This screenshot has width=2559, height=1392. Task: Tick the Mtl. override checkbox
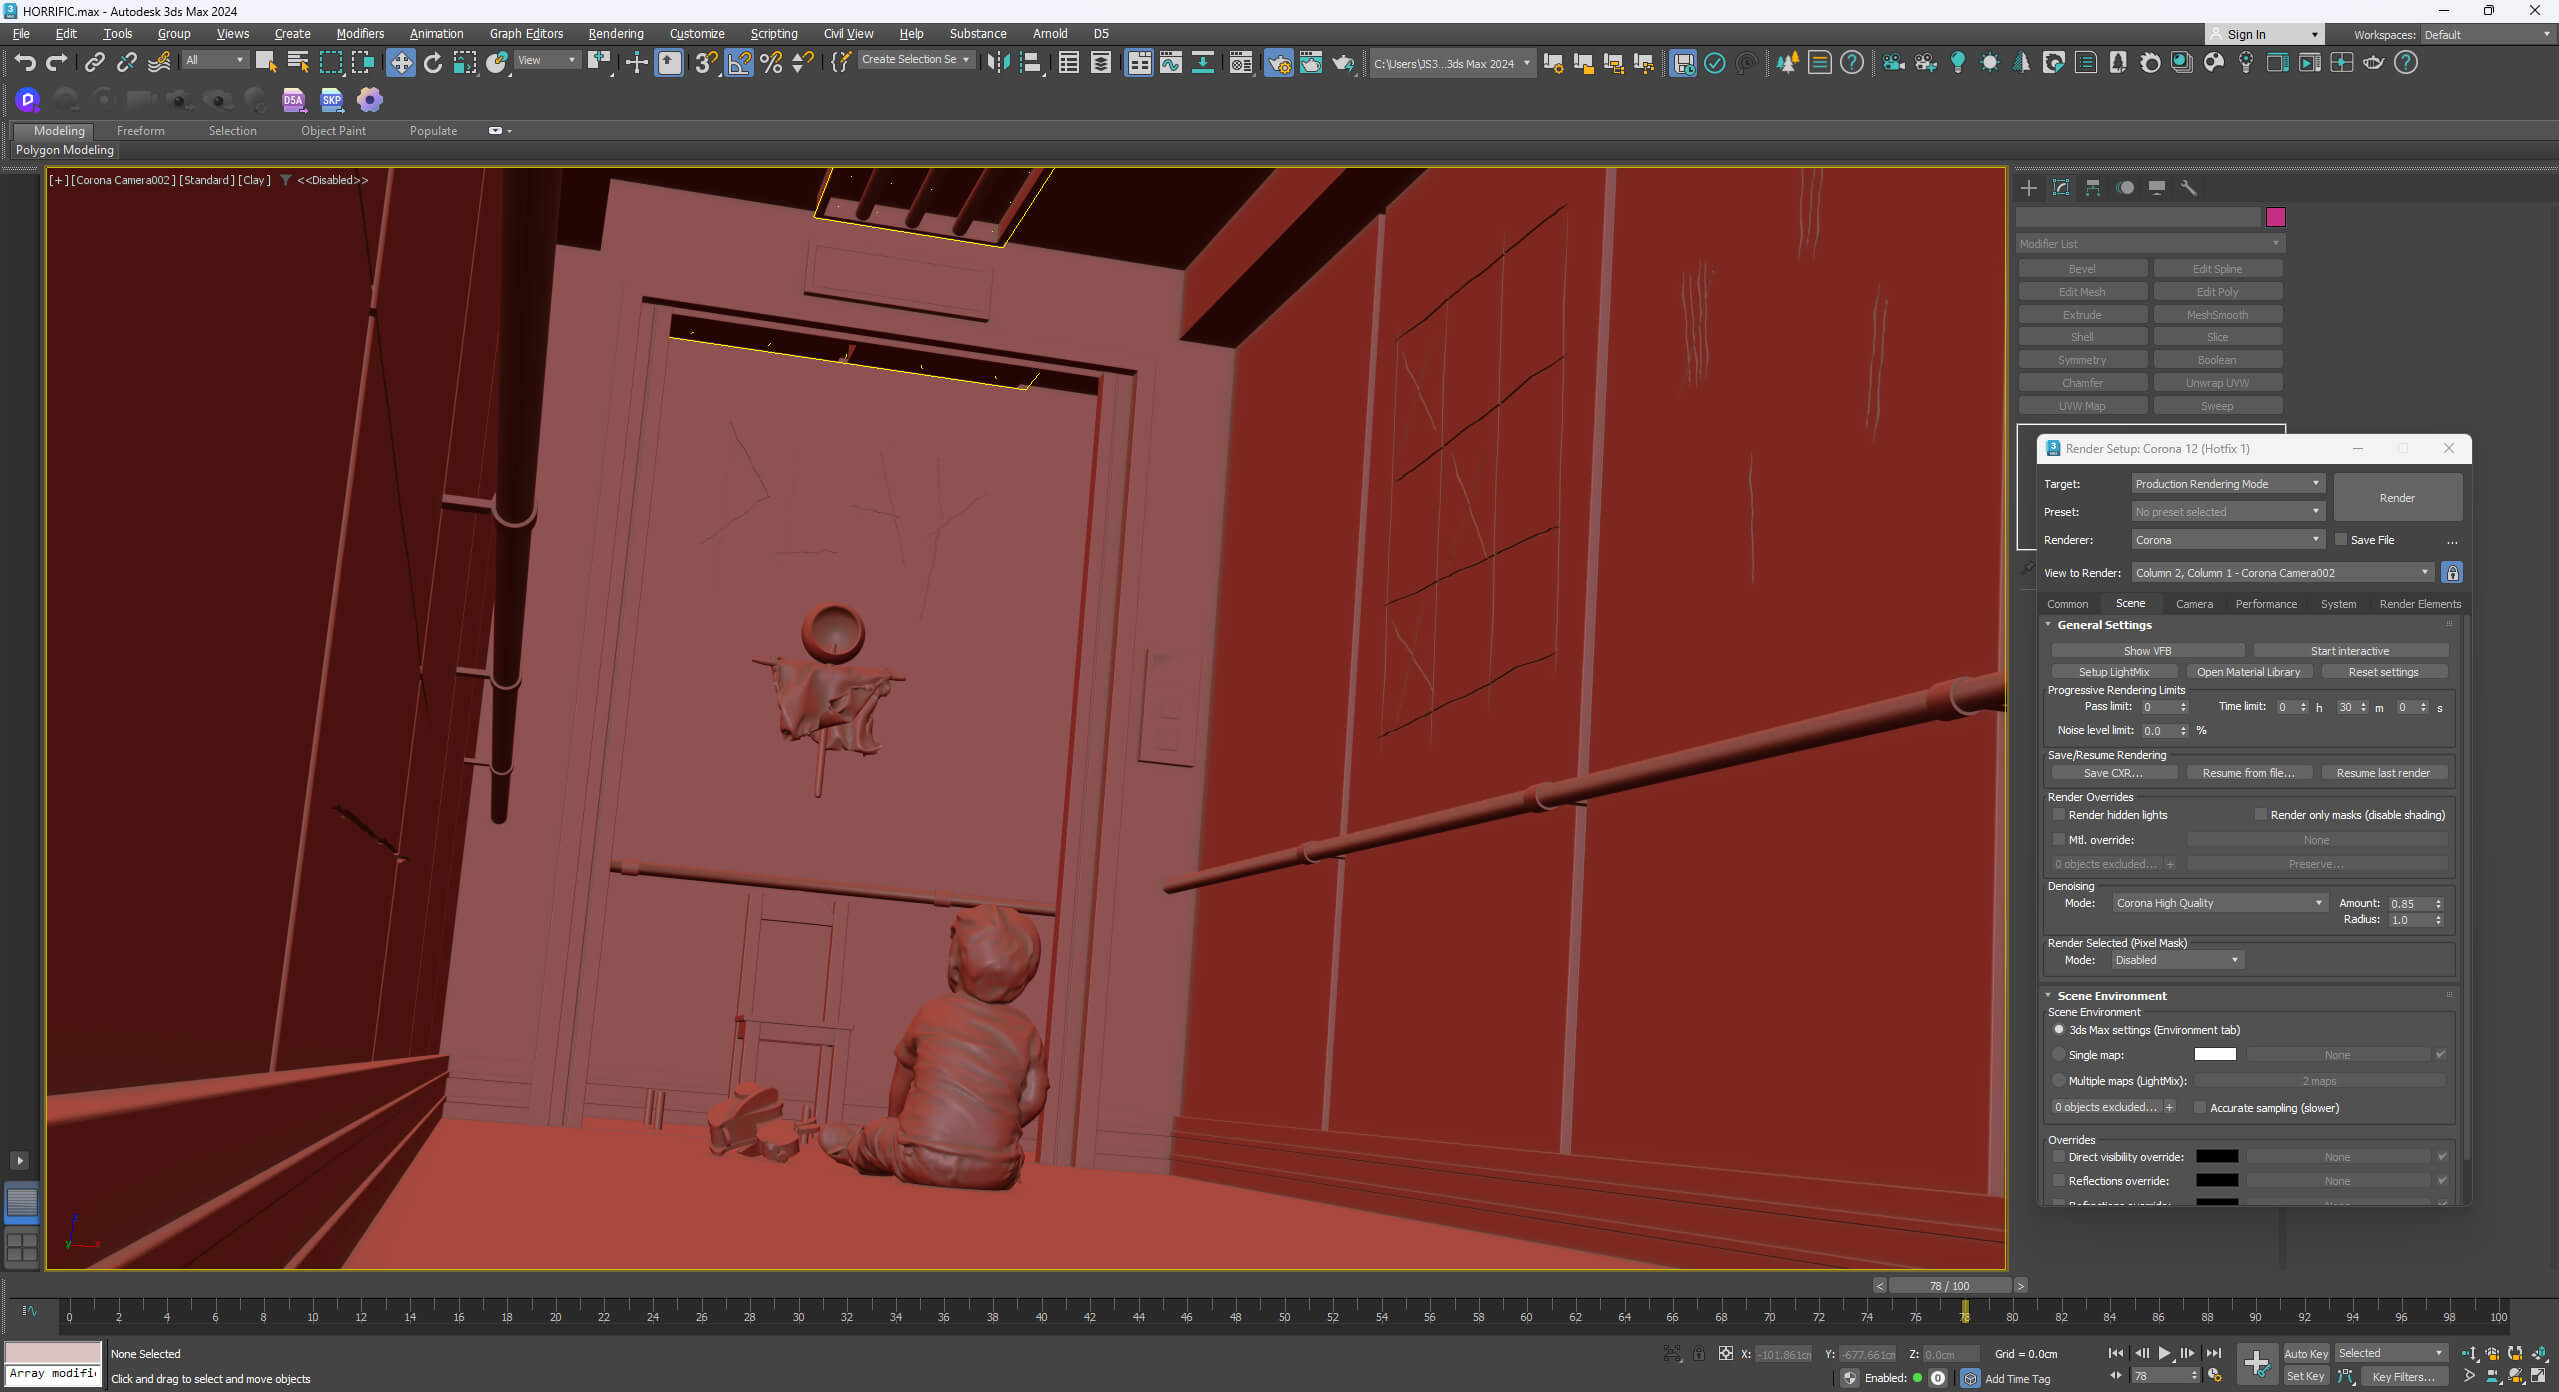tap(2059, 840)
